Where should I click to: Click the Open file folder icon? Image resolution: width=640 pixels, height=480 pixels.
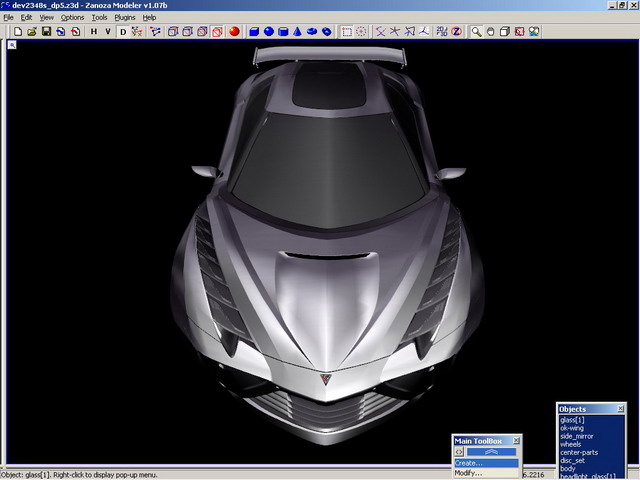(x=33, y=32)
